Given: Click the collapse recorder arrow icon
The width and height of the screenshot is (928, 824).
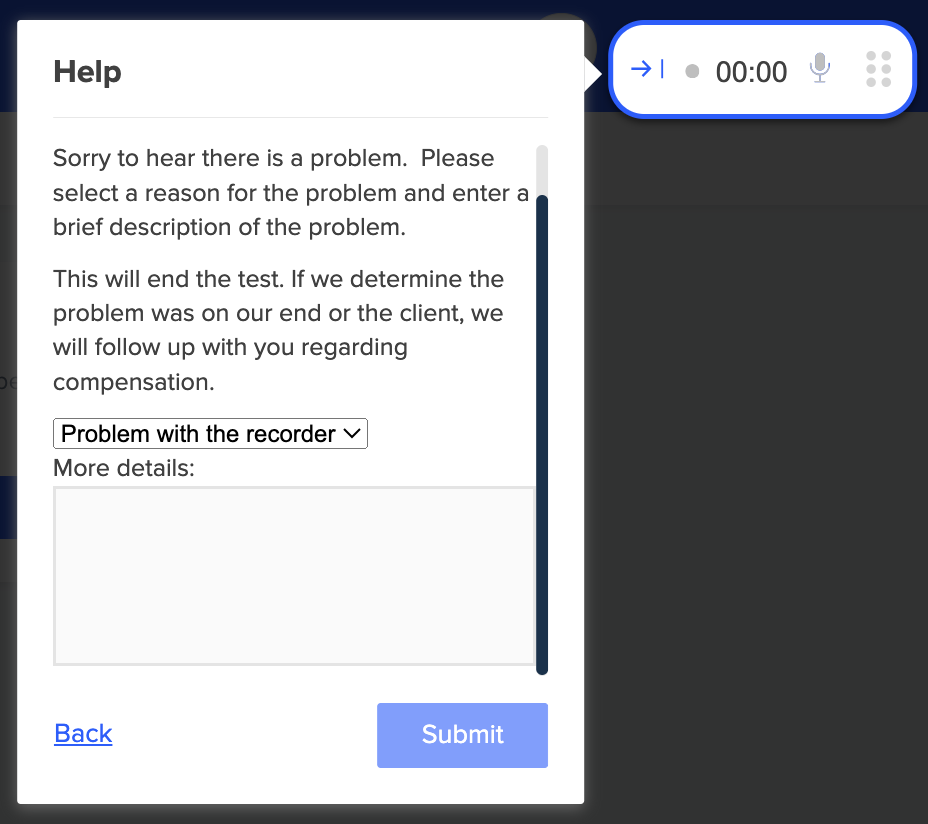Looking at the screenshot, I should 647,69.
